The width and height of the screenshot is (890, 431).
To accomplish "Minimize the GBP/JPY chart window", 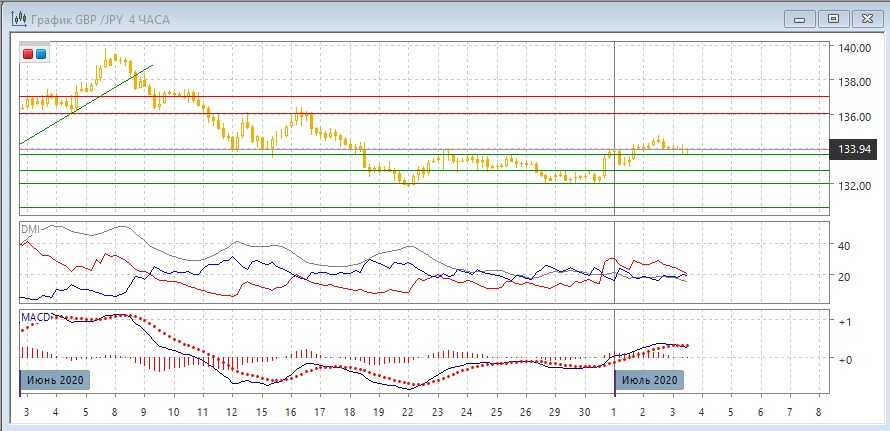I will click(798, 17).
